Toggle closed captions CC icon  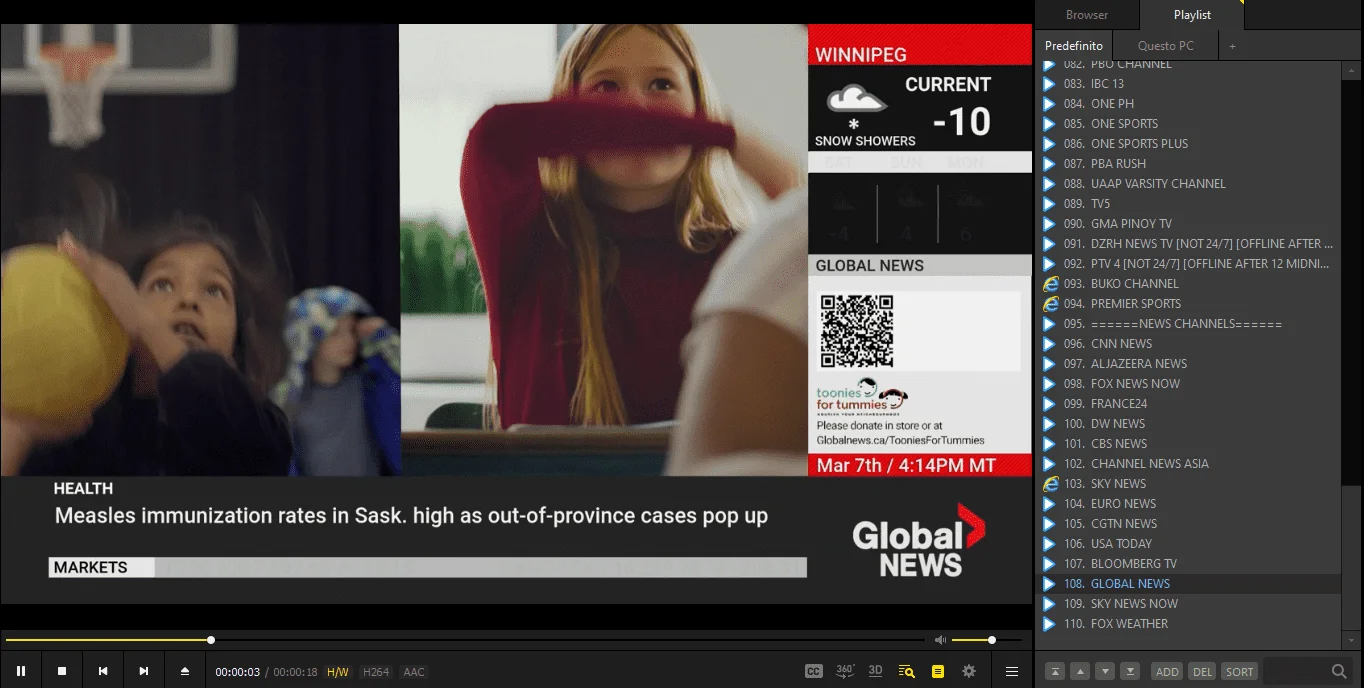[814, 671]
